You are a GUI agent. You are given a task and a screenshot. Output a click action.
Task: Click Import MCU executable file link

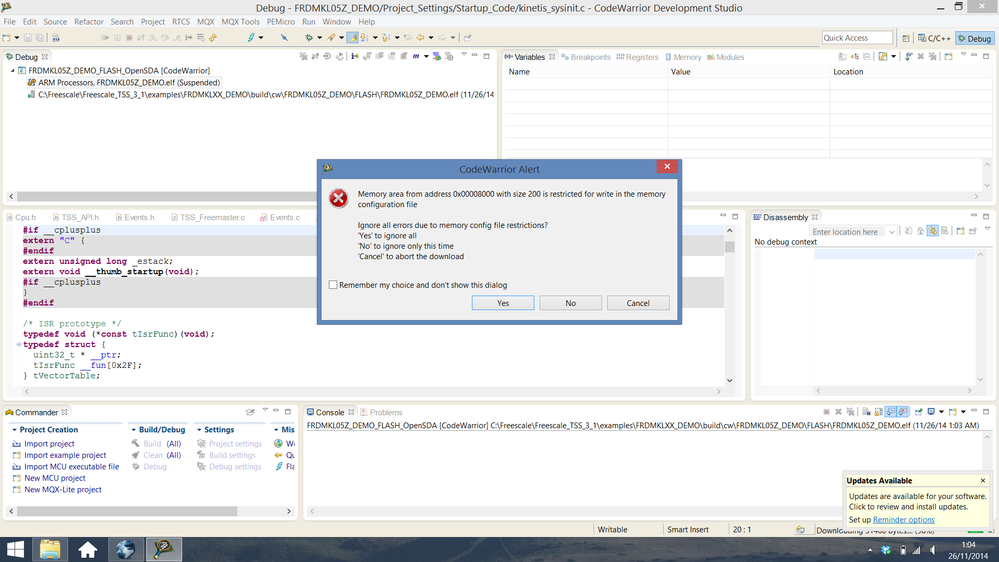coord(71,466)
